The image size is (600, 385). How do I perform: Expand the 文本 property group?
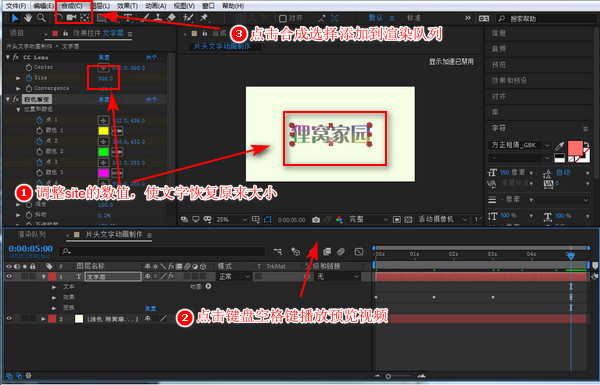pos(54,287)
